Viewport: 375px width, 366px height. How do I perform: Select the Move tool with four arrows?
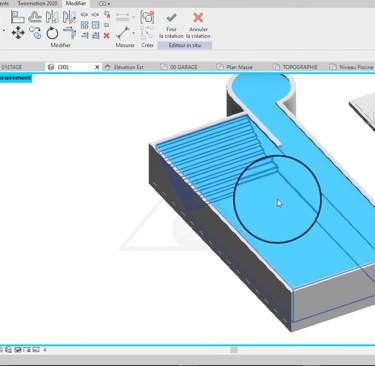click(18, 33)
